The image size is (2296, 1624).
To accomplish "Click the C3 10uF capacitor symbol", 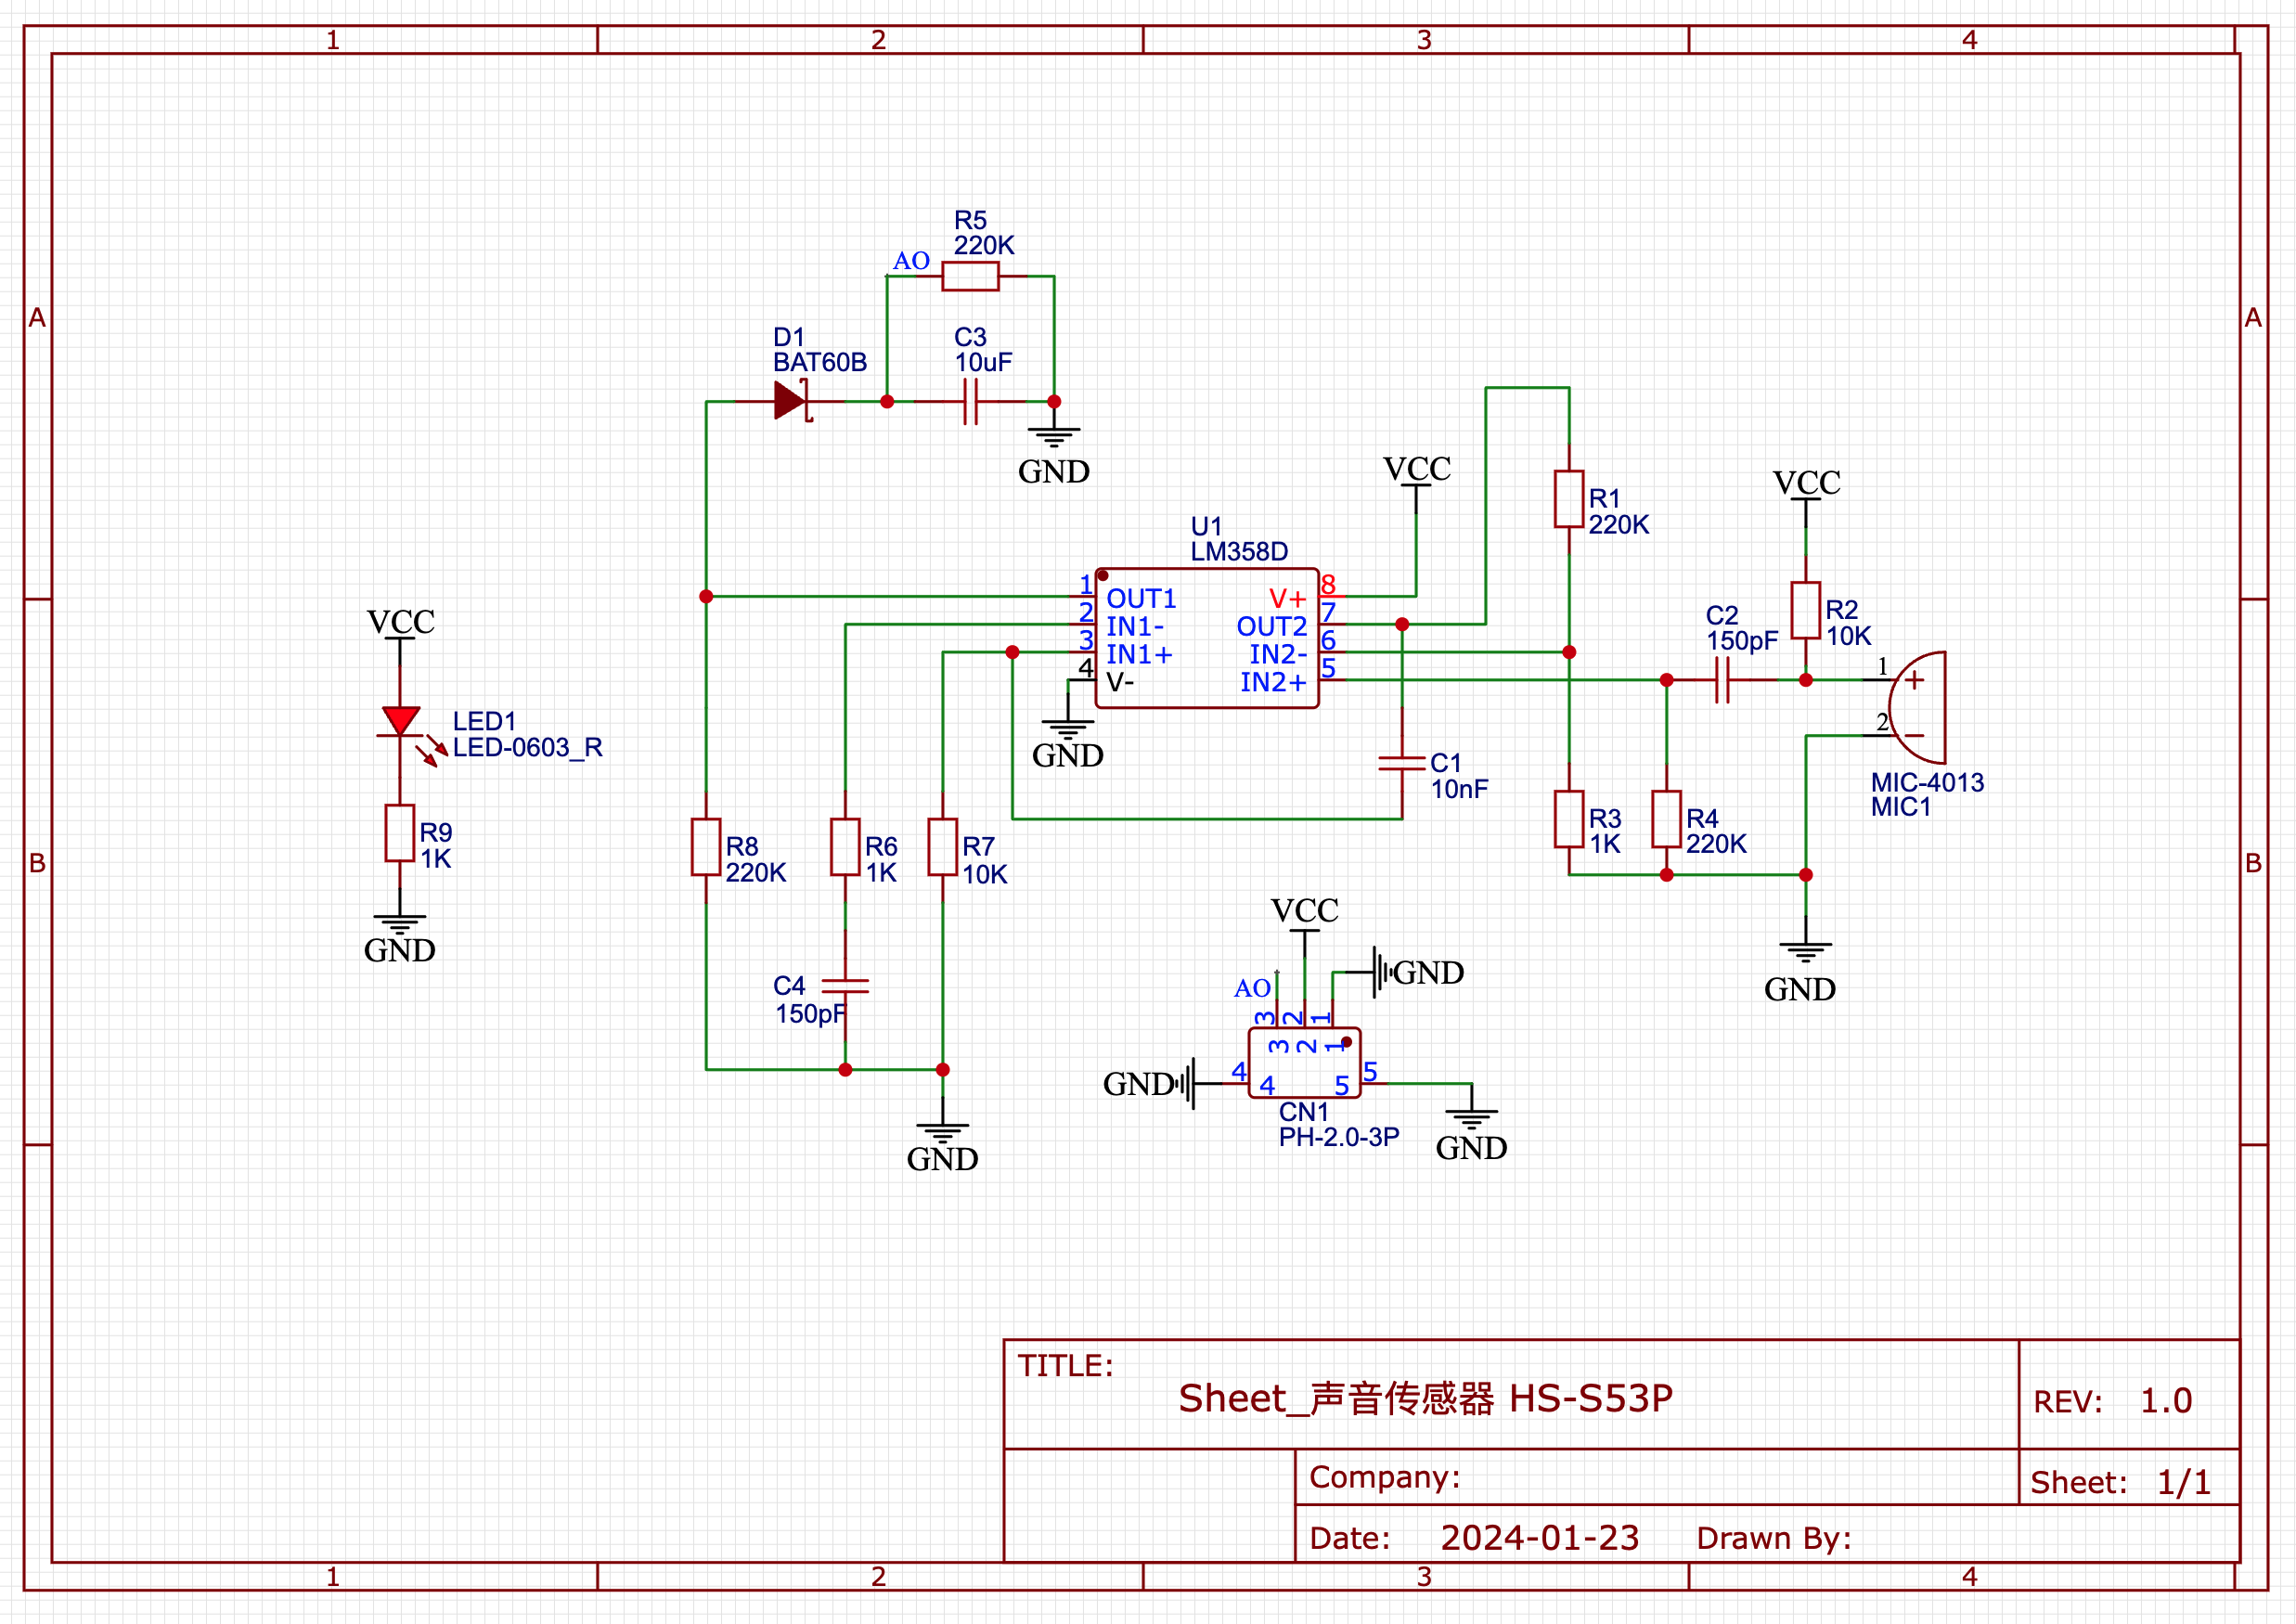I will 970,401.
